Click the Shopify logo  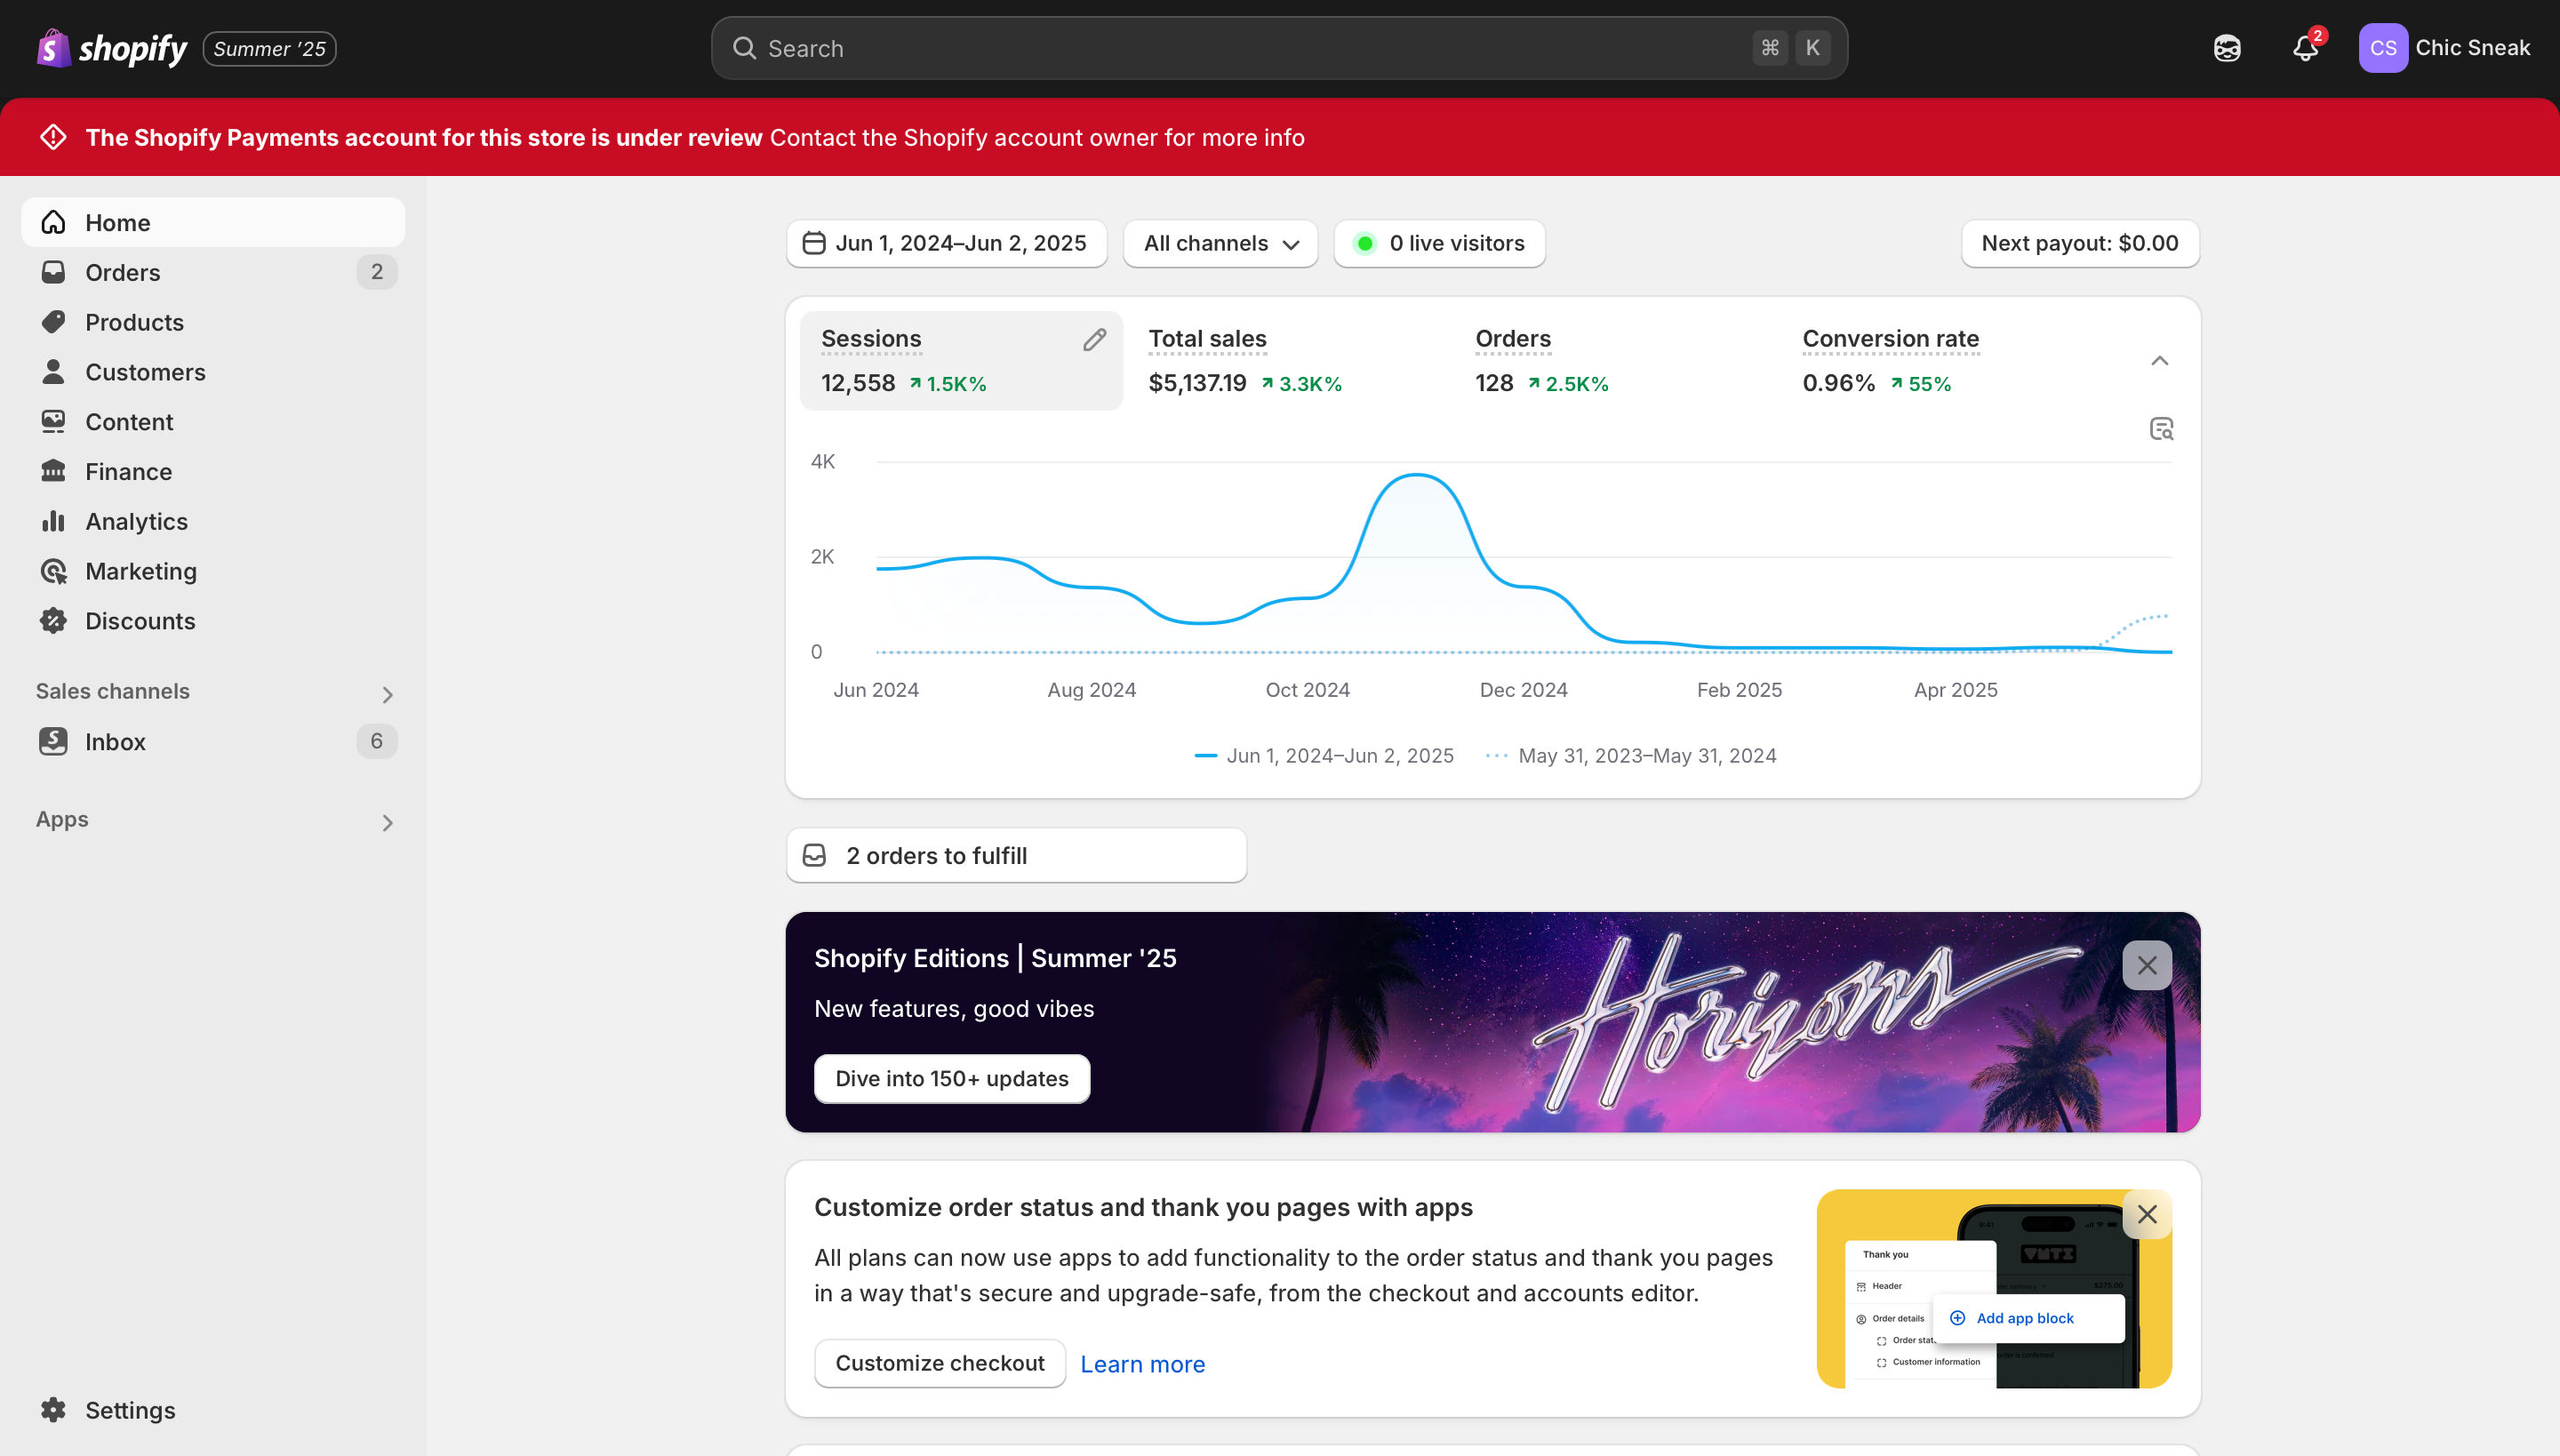click(112, 48)
